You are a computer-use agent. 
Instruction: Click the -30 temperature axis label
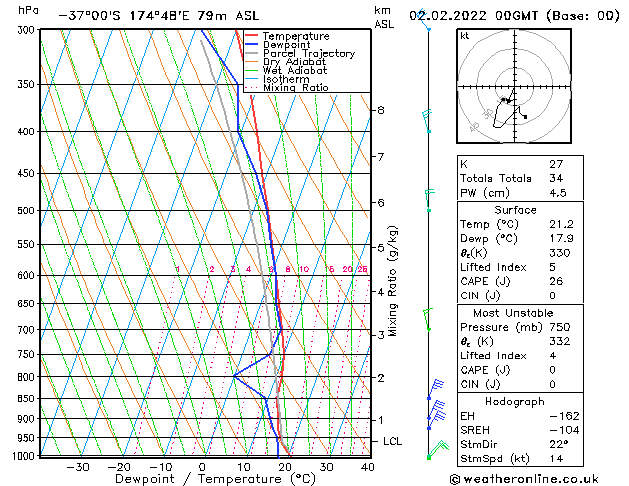(77, 468)
